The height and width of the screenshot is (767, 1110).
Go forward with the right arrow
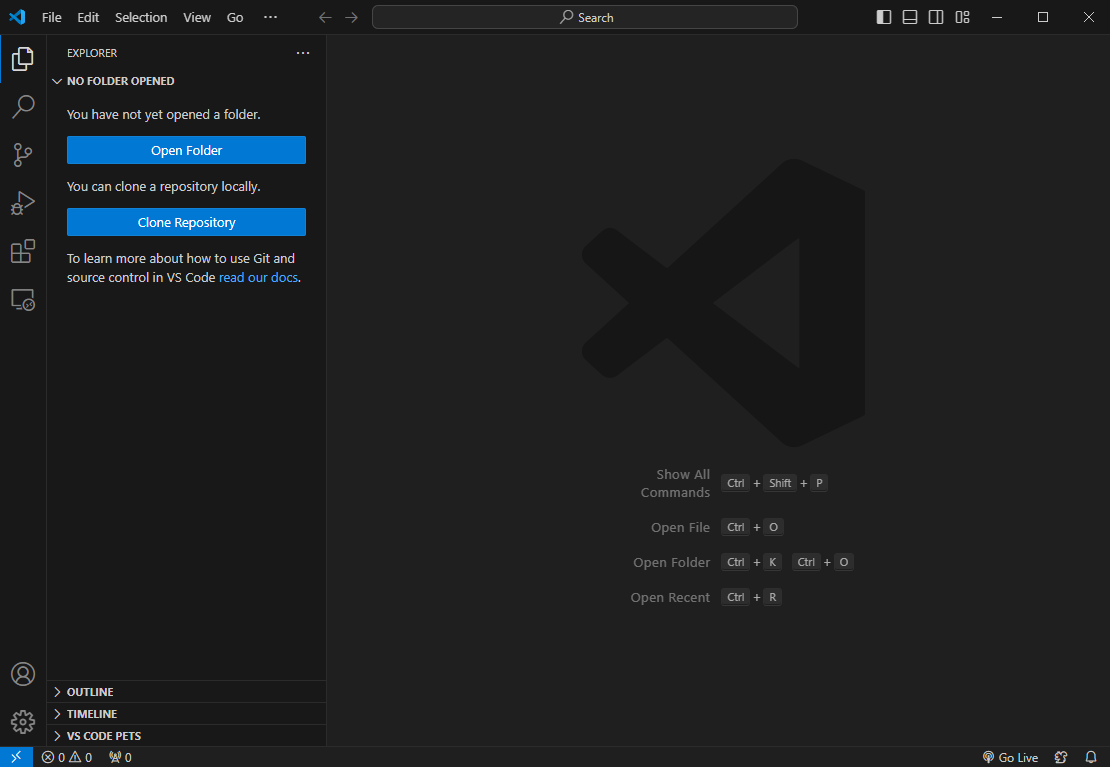tap(351, 17)
